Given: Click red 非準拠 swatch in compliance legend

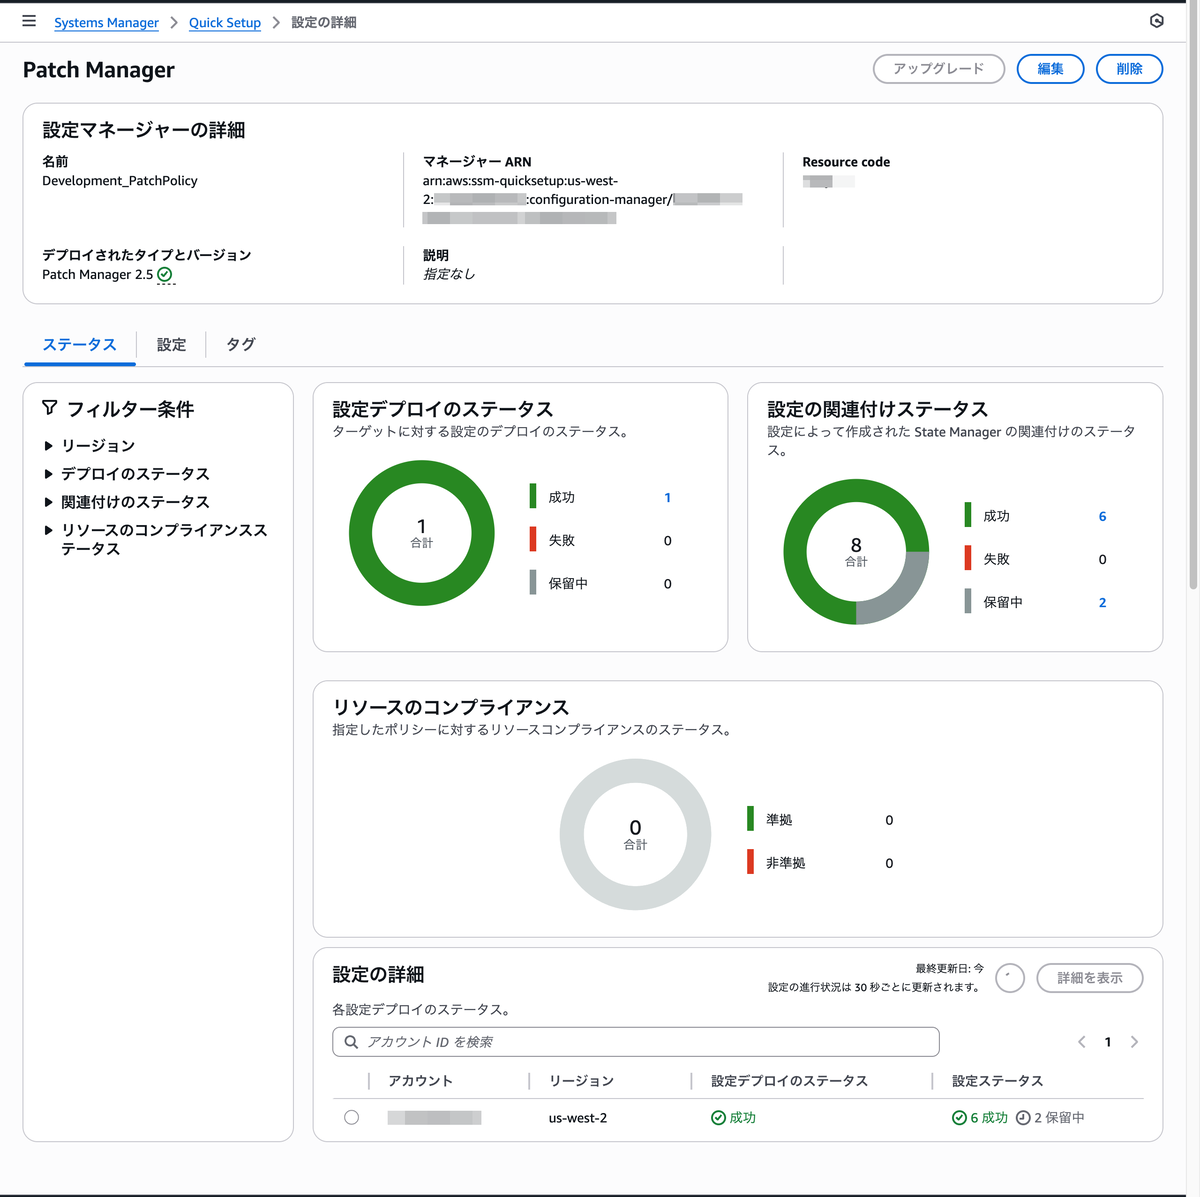Looking at the screenshot, I should point(750,862).
